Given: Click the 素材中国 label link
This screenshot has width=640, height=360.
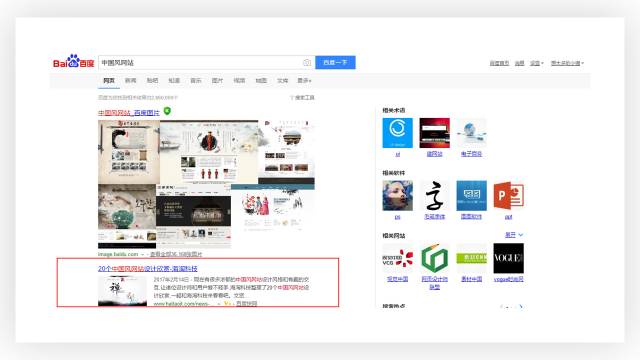Looking at the screenshot, I should pos(471,279).
